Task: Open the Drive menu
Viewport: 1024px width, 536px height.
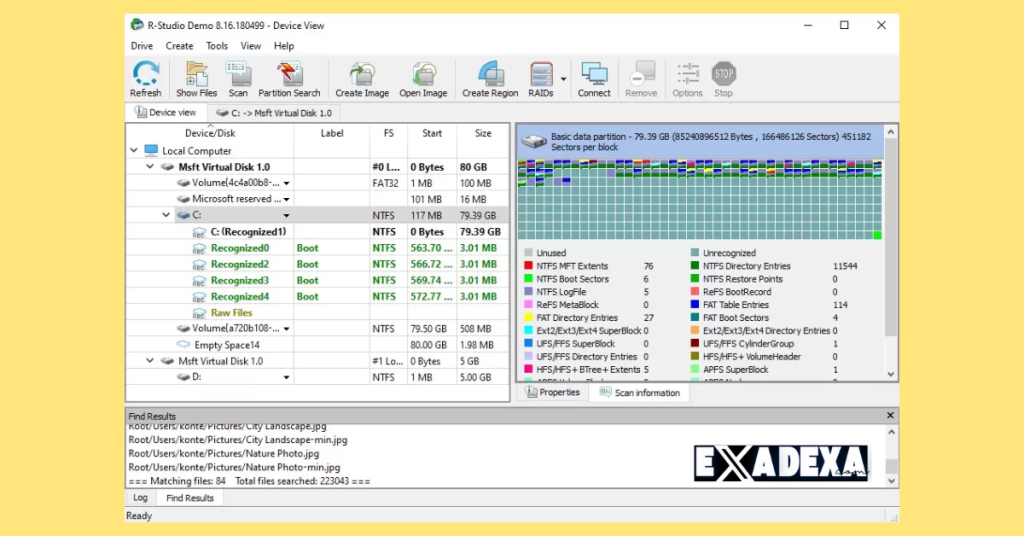Action: pos(142,46)
